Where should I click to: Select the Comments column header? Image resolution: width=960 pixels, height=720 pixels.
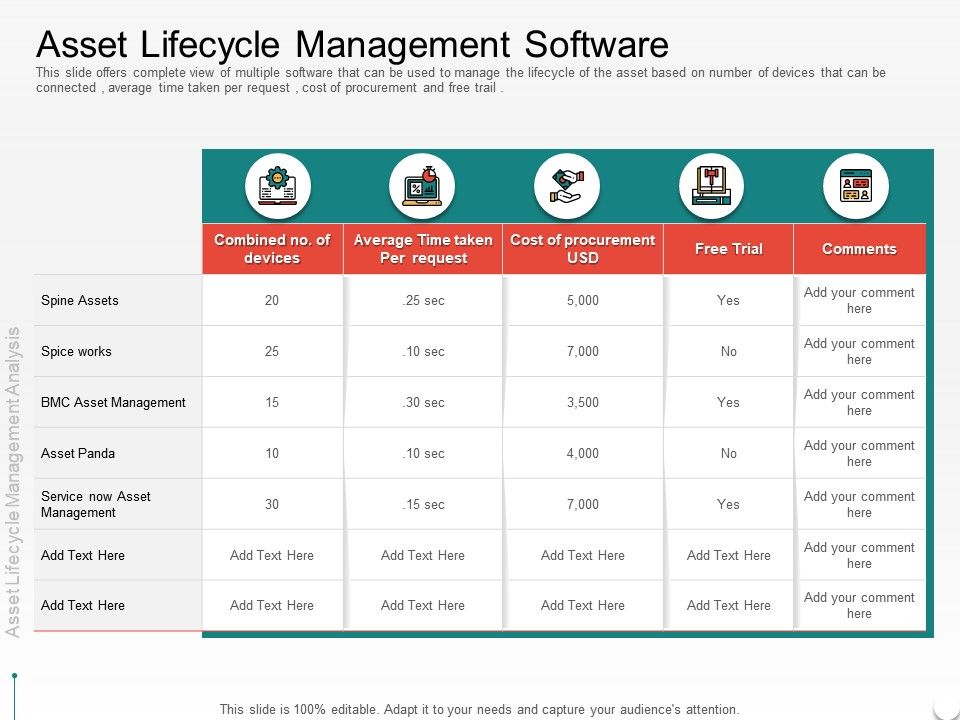point(860,248)
